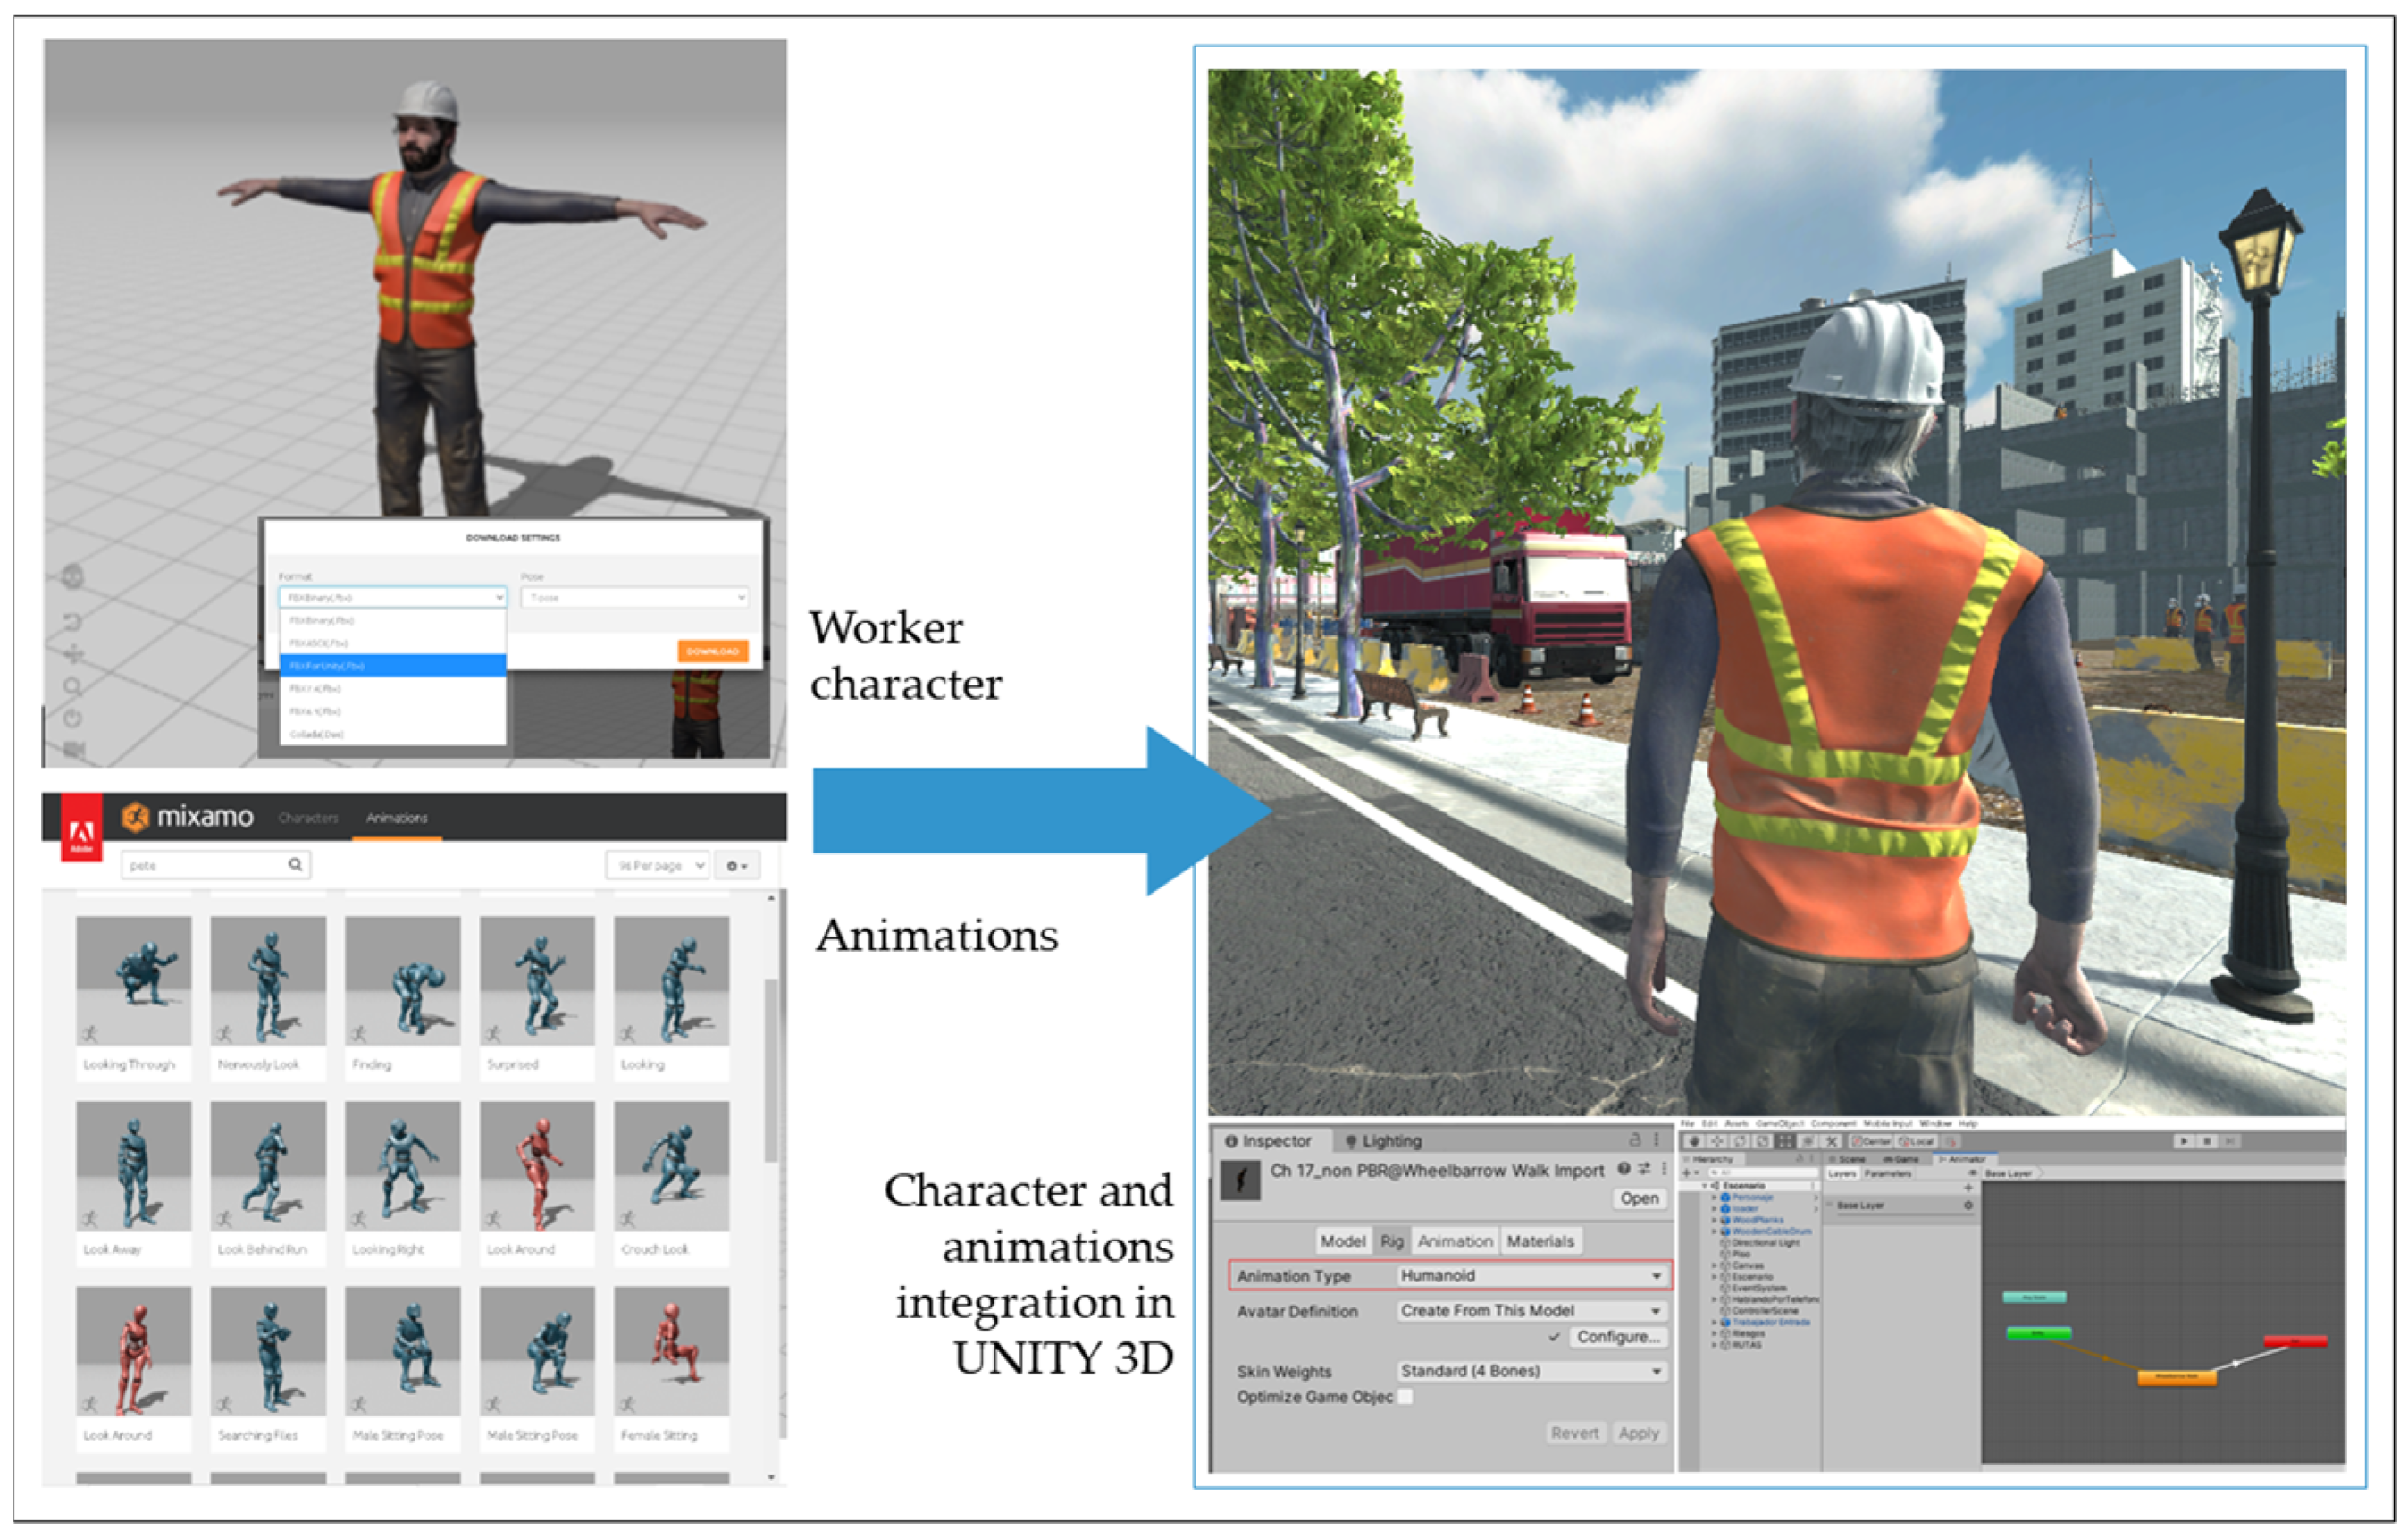Open the Animation Type Humanoid dropdown
2408x1538 pixels.
[1532, 1276]
